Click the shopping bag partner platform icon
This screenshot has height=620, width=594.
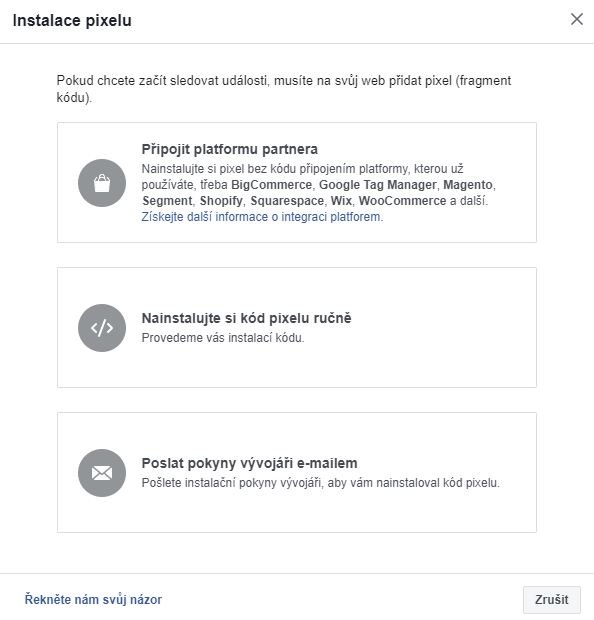pyautogui.click(x=102, y=183)
